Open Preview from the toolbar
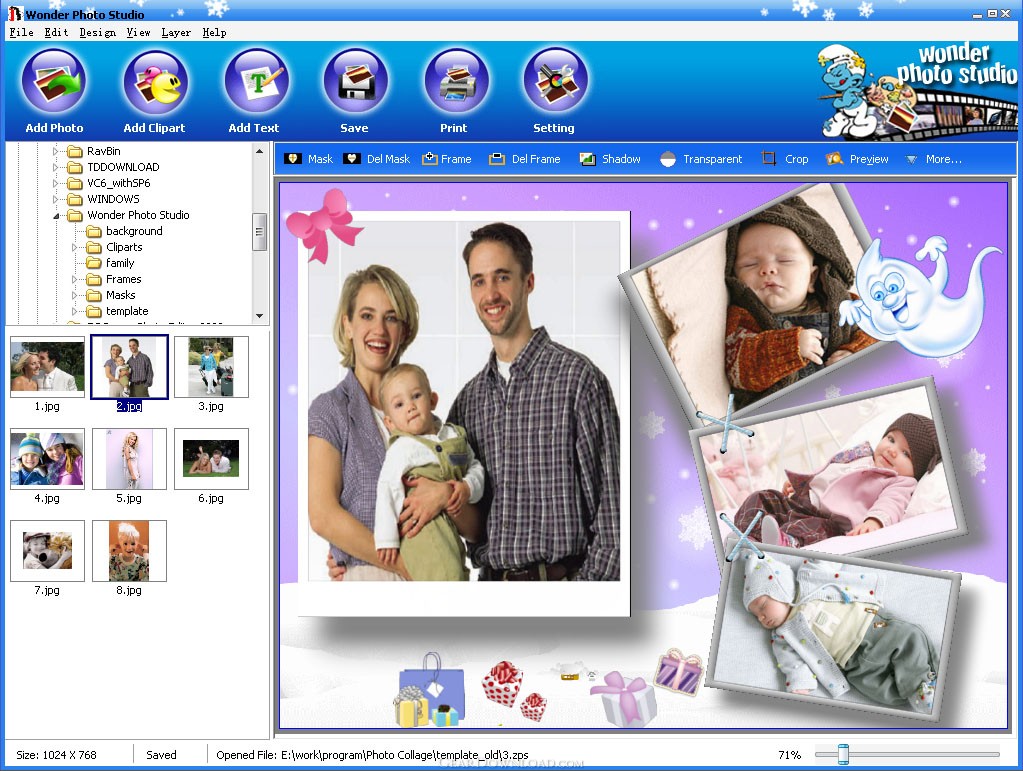 click(x=857, y=159)
